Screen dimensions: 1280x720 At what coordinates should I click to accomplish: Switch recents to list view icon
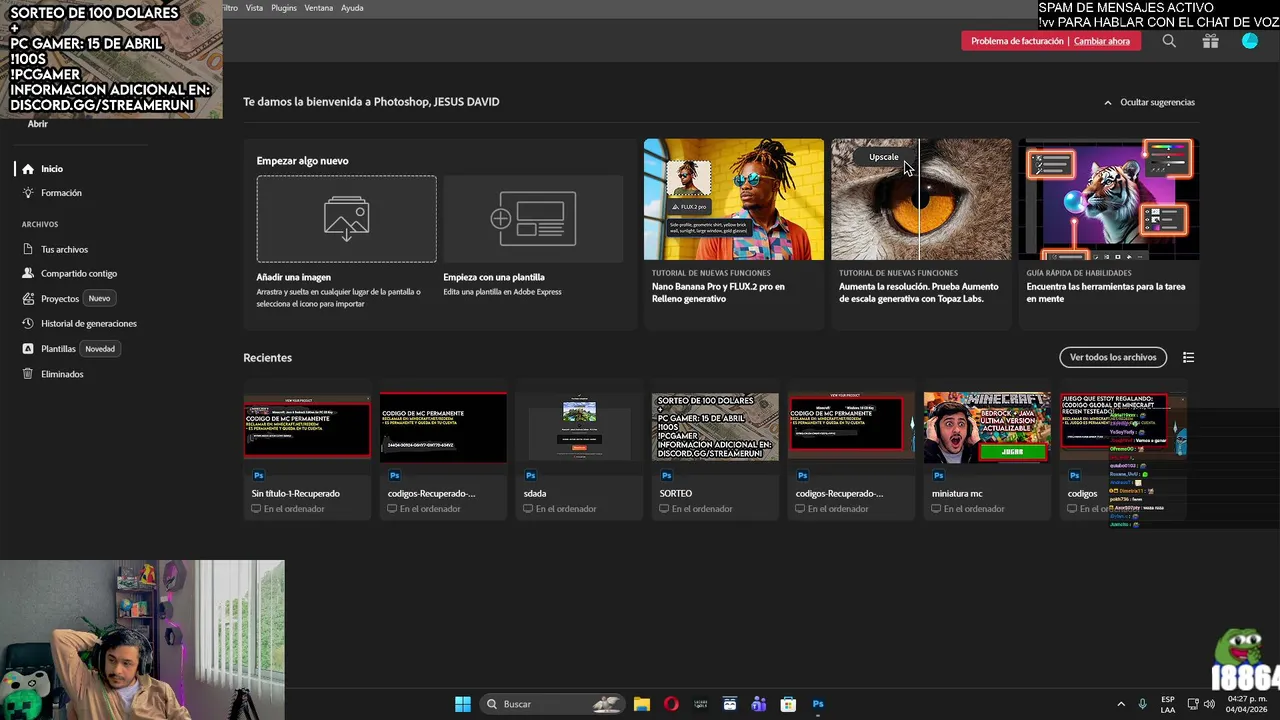point(1188,357)
